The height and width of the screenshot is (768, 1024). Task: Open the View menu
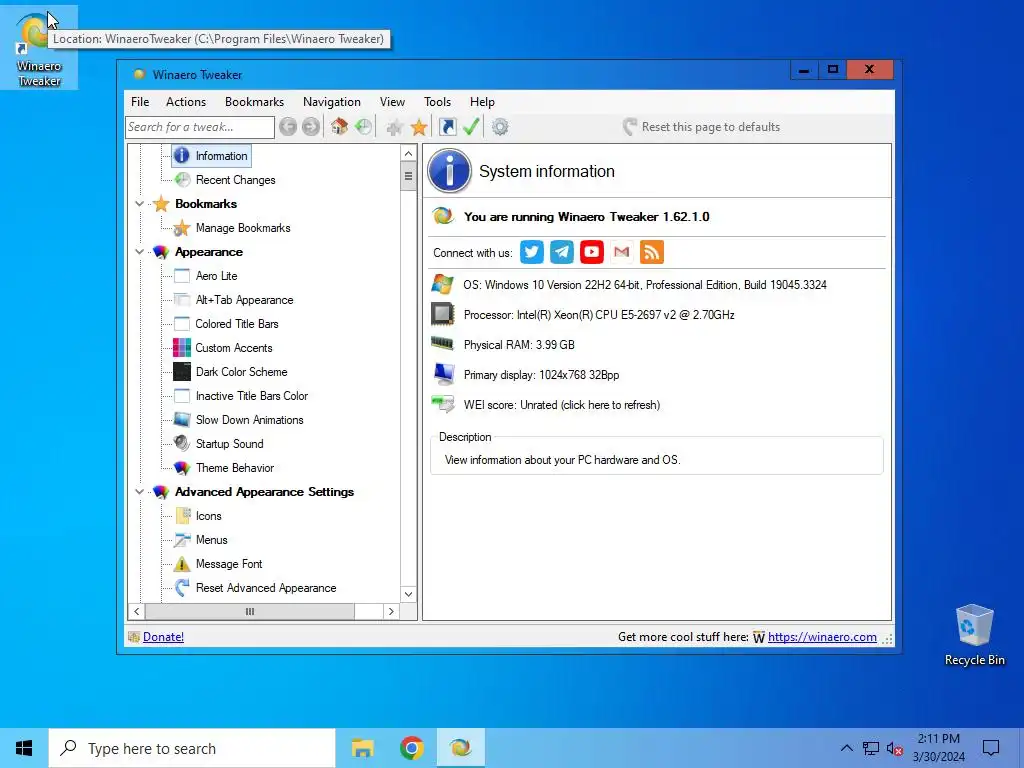coord(392,102)
